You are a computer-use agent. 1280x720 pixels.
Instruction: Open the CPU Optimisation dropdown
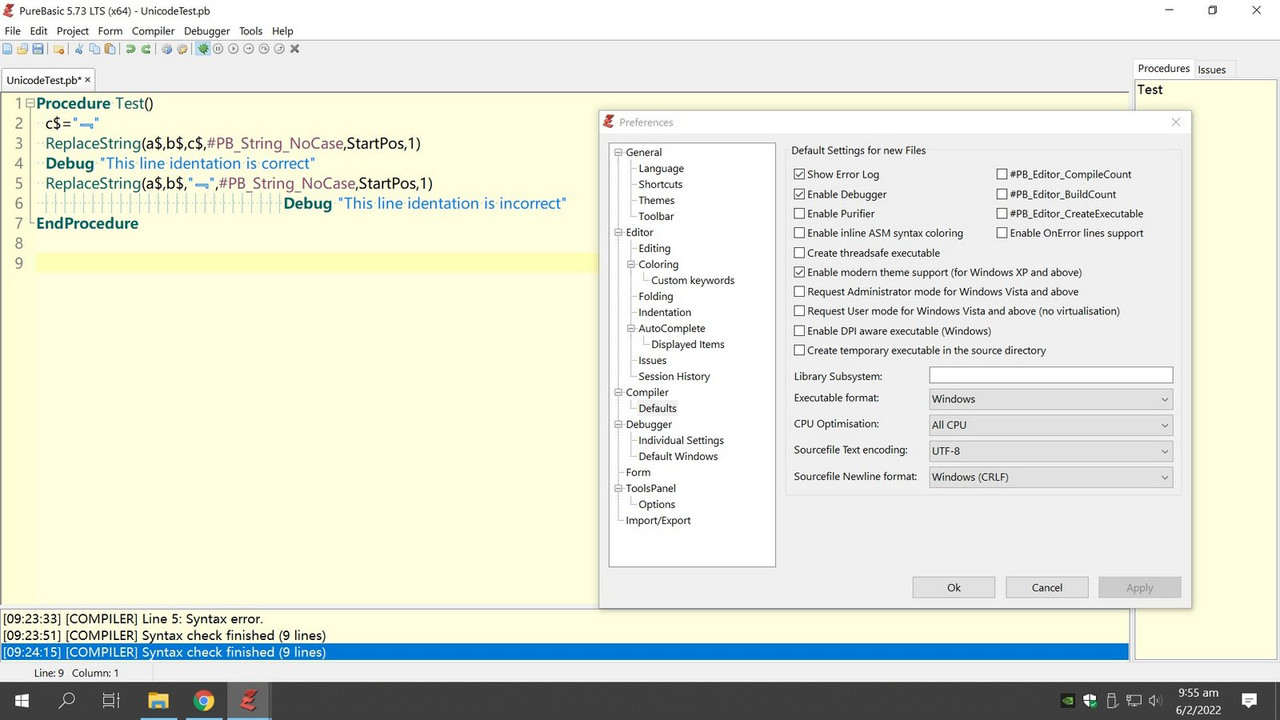1050,425
